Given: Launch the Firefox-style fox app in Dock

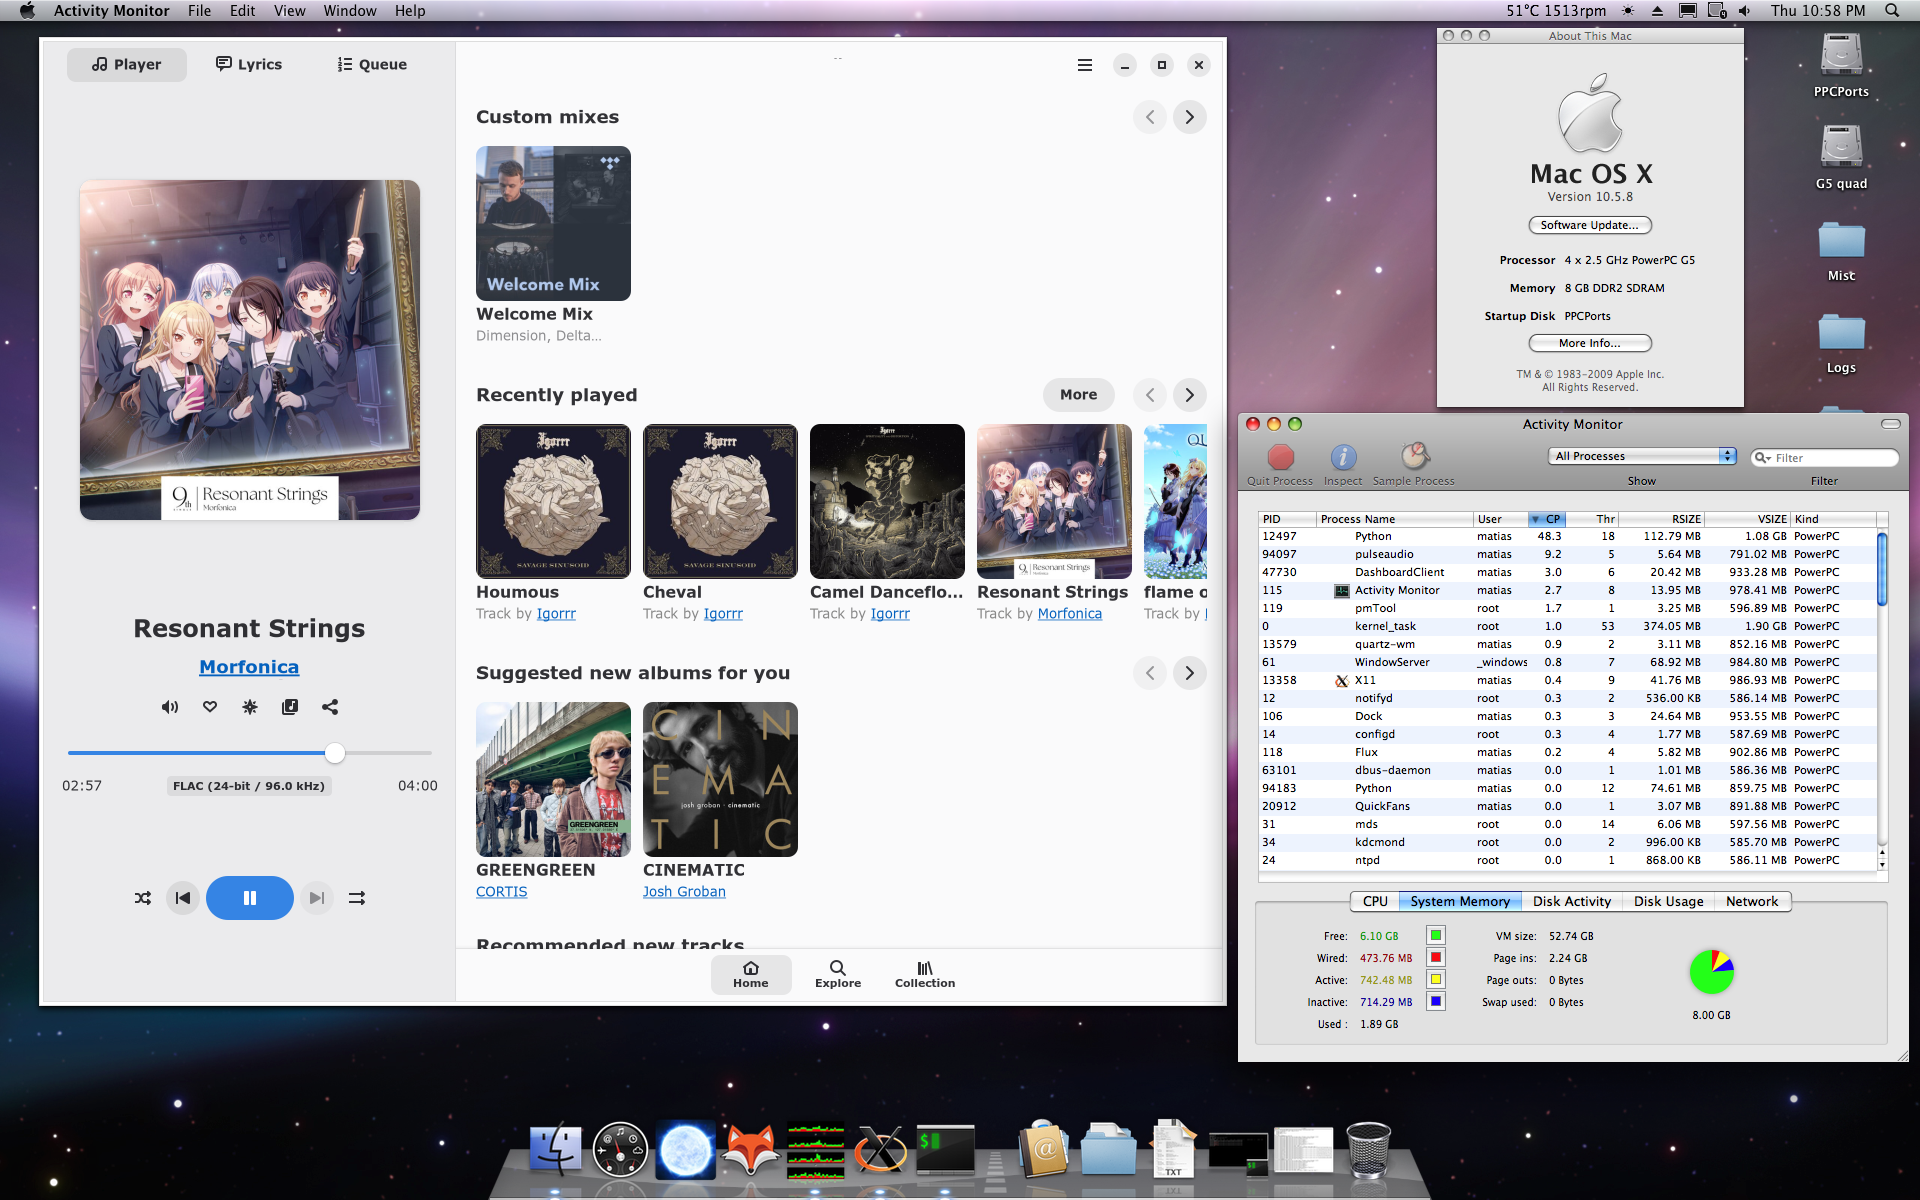Looking at the screenshot, I should click(x=751, y=1149).
